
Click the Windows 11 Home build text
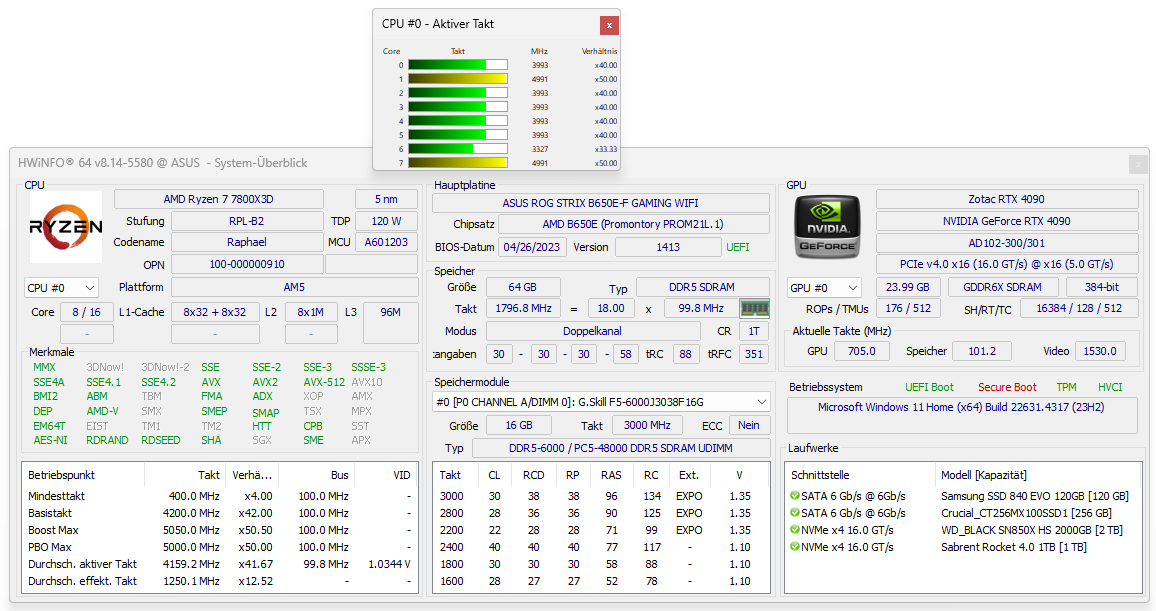tap(961, 407)
